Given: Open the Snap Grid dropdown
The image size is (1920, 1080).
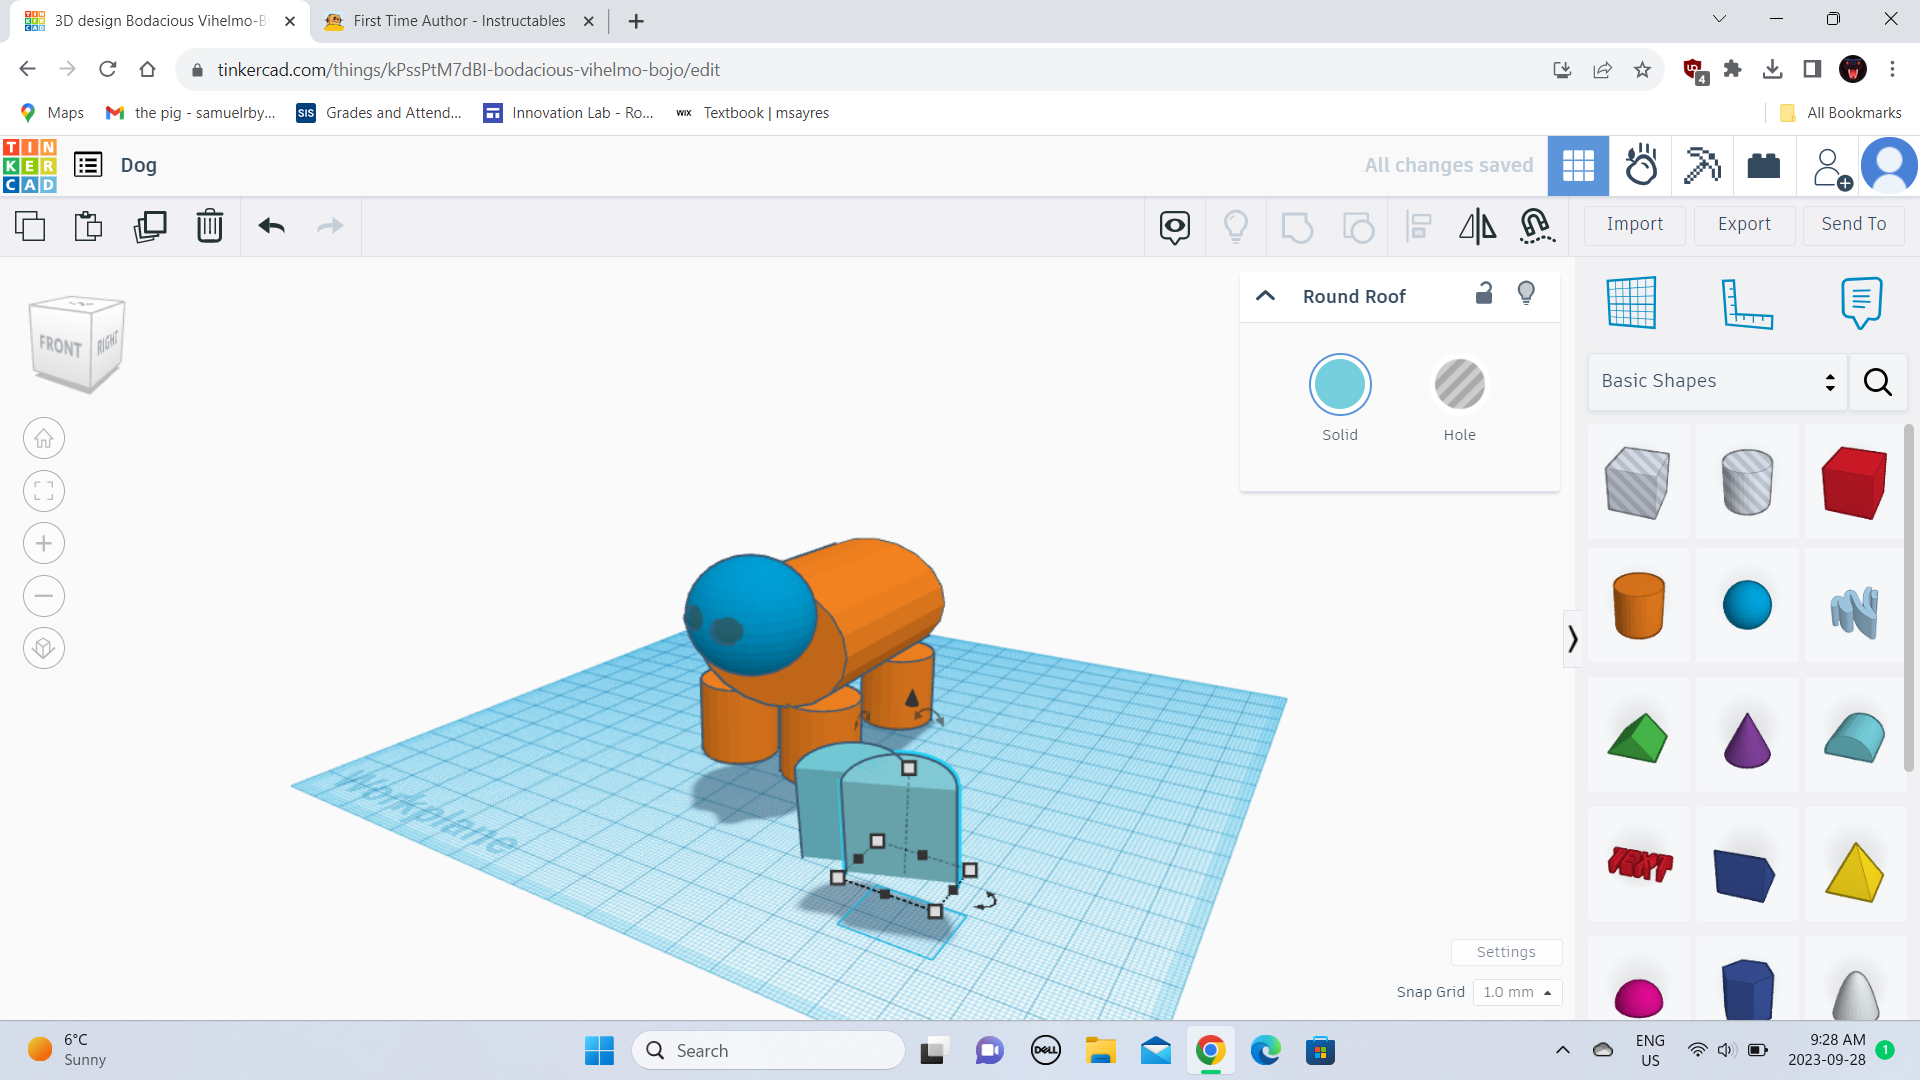Looking at the screenshot, I should [x=1517, y=992].
